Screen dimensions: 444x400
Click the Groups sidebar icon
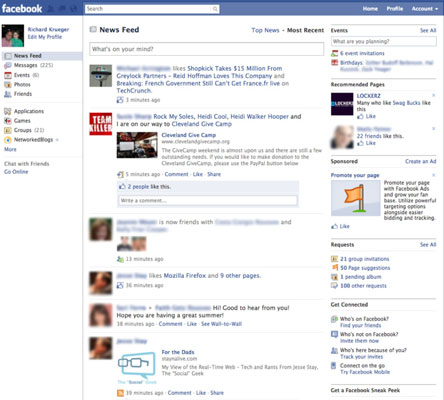8,130
